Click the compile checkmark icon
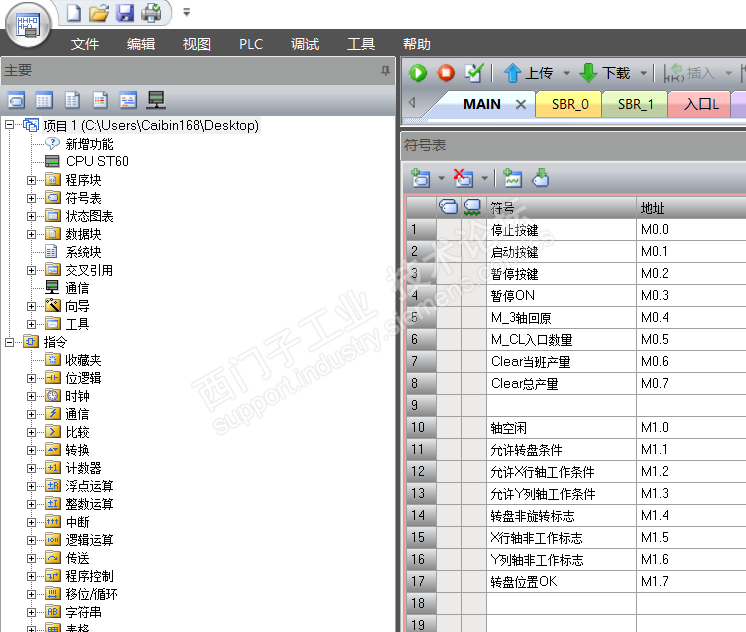The image size is (746, 632). click(x=474, y=73)
